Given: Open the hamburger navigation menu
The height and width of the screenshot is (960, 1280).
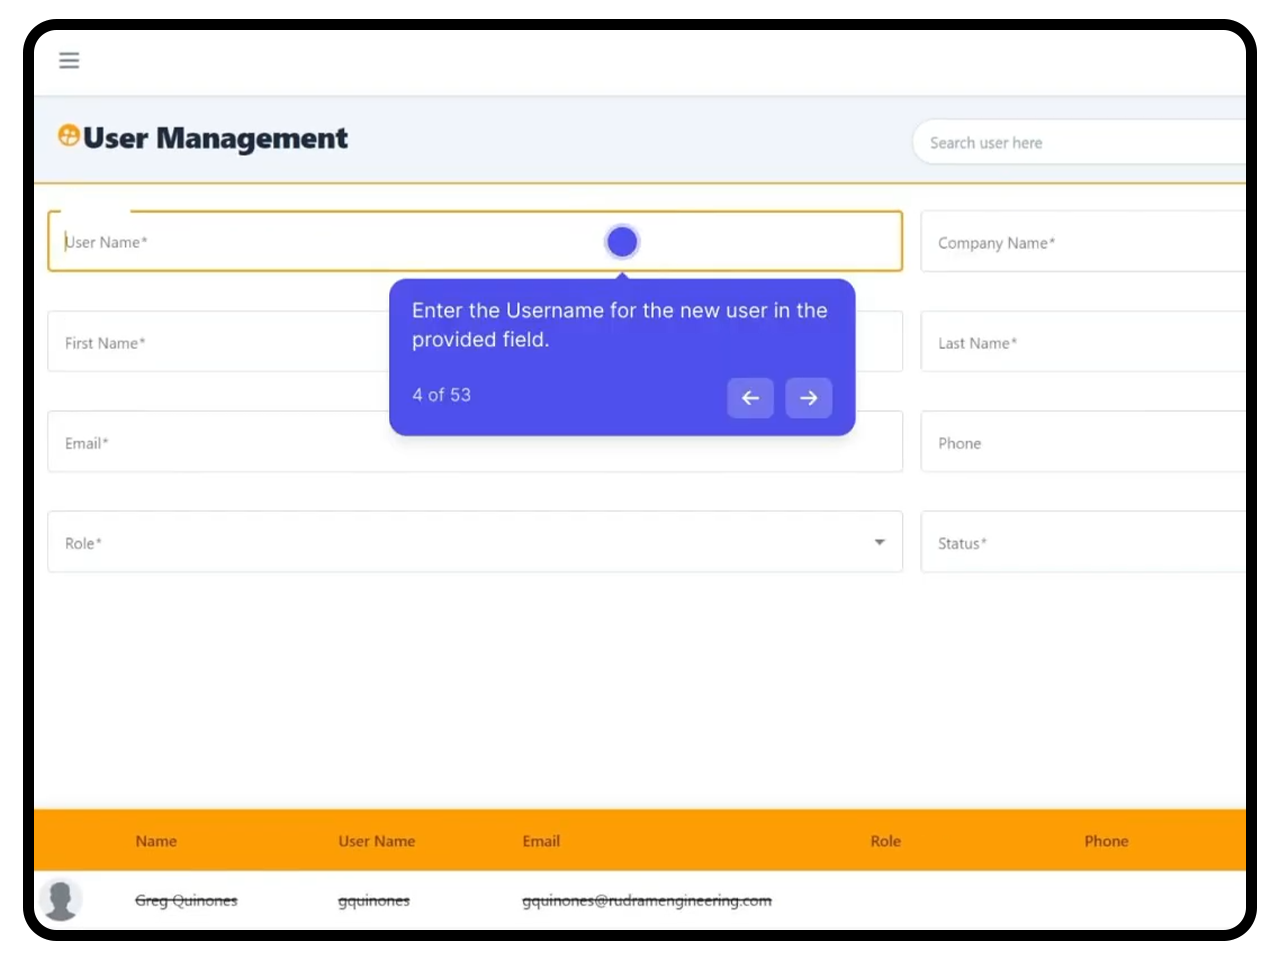Looking at the screenshot, I should [69, 60].
